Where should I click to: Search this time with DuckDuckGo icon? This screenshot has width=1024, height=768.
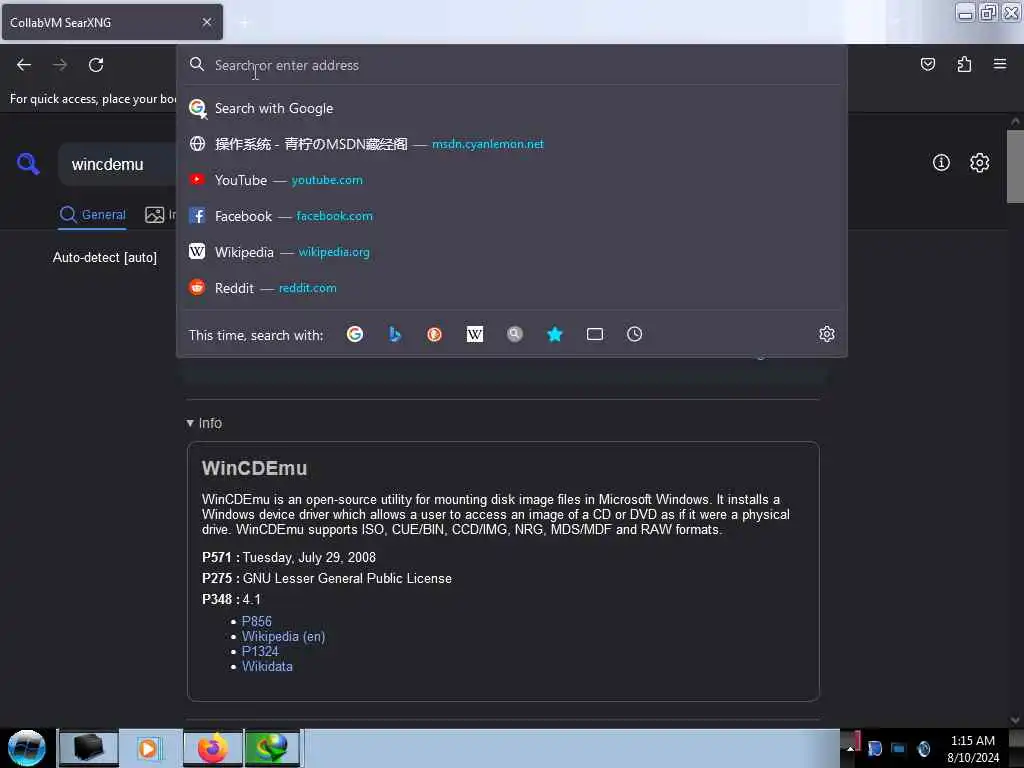pos(434,334)
